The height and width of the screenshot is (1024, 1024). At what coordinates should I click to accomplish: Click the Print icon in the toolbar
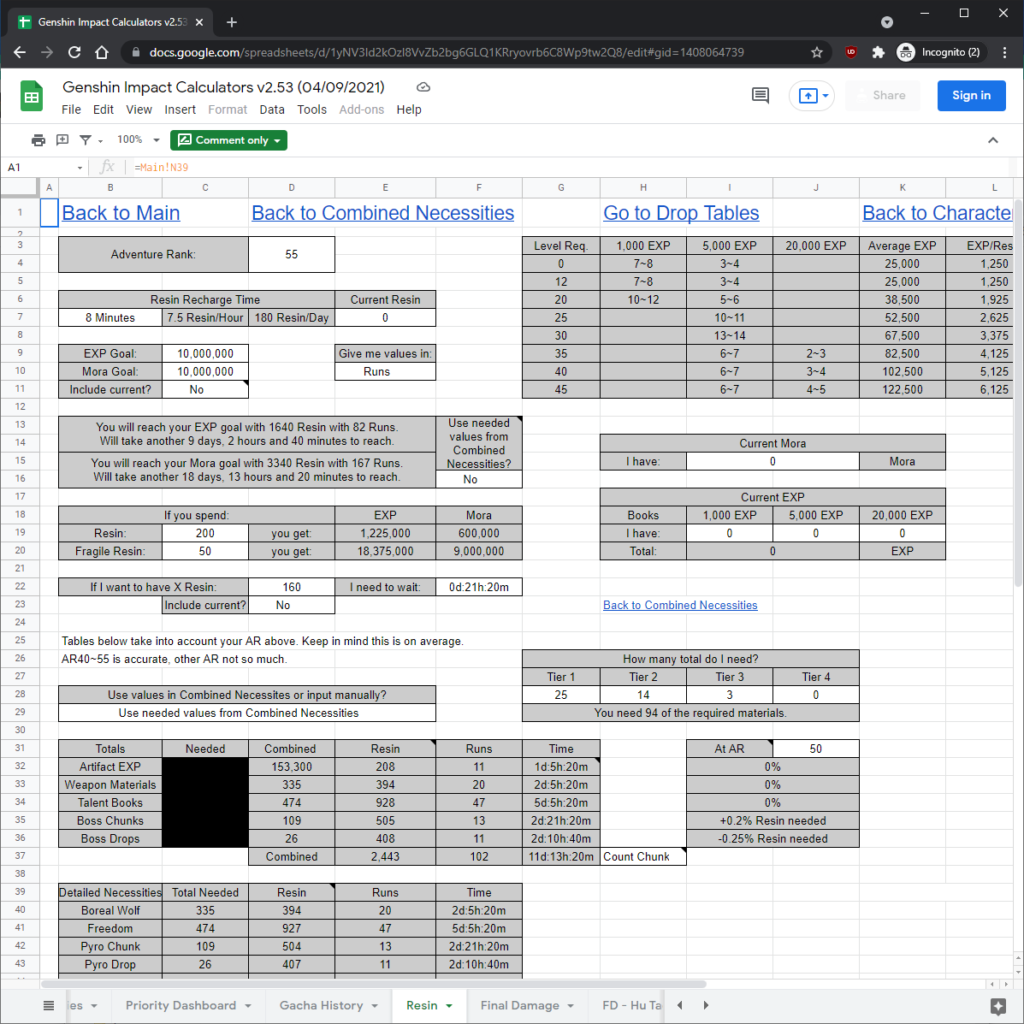pyautogui.click(x=38, y=140)
